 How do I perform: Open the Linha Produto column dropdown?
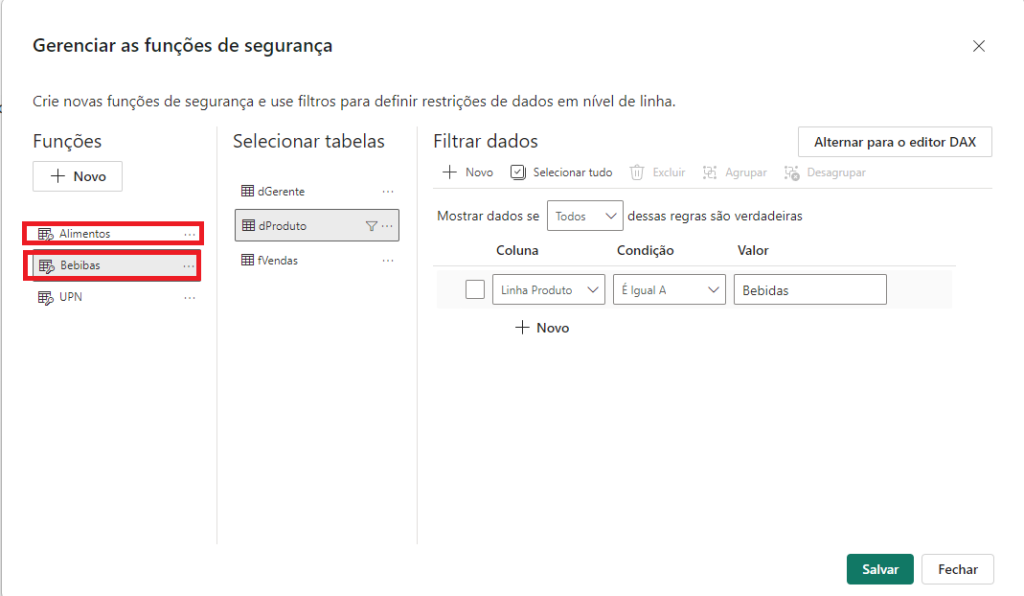pyautogui.click(x=548, y=289)
